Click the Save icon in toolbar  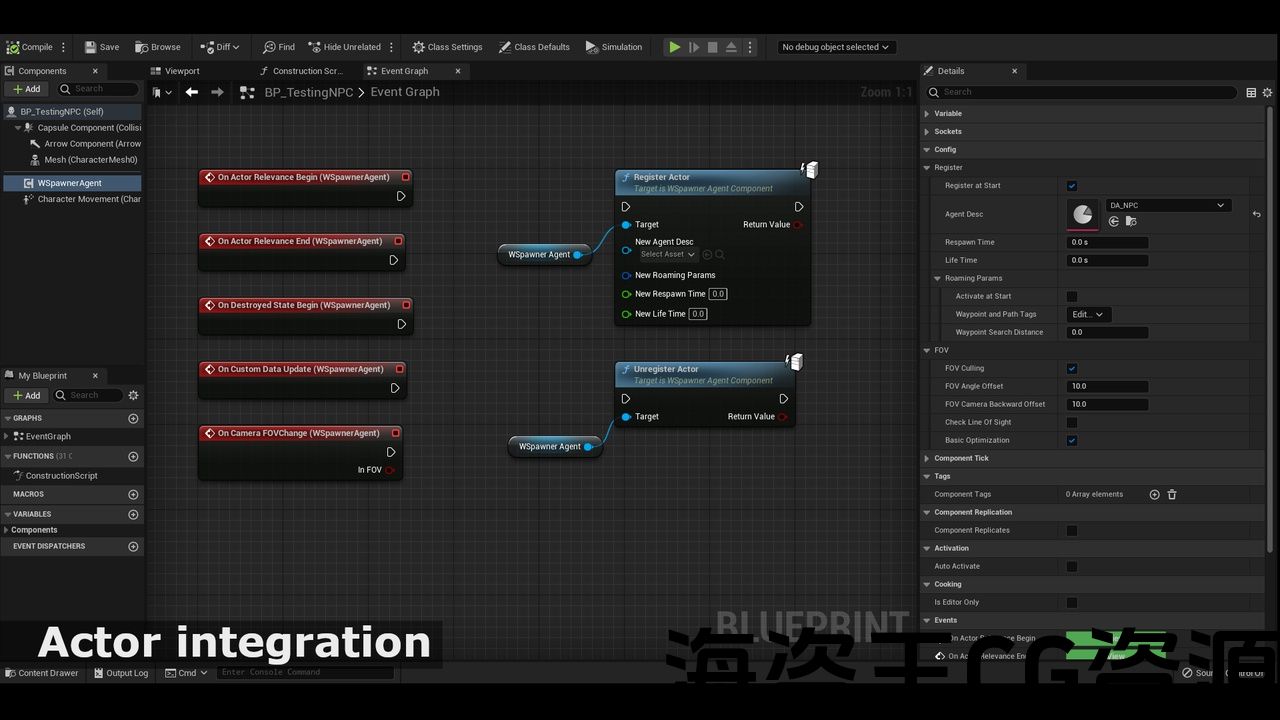point(91,47)
